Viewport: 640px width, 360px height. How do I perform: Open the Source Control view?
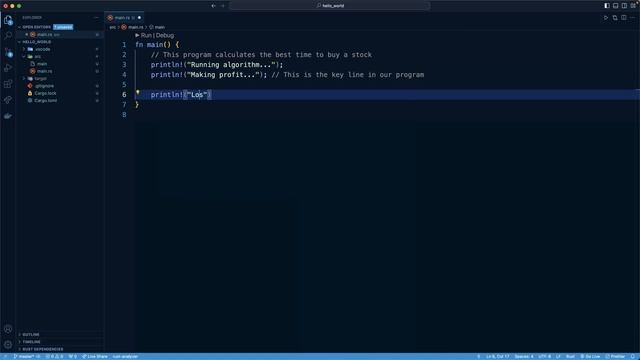[8, 52]
